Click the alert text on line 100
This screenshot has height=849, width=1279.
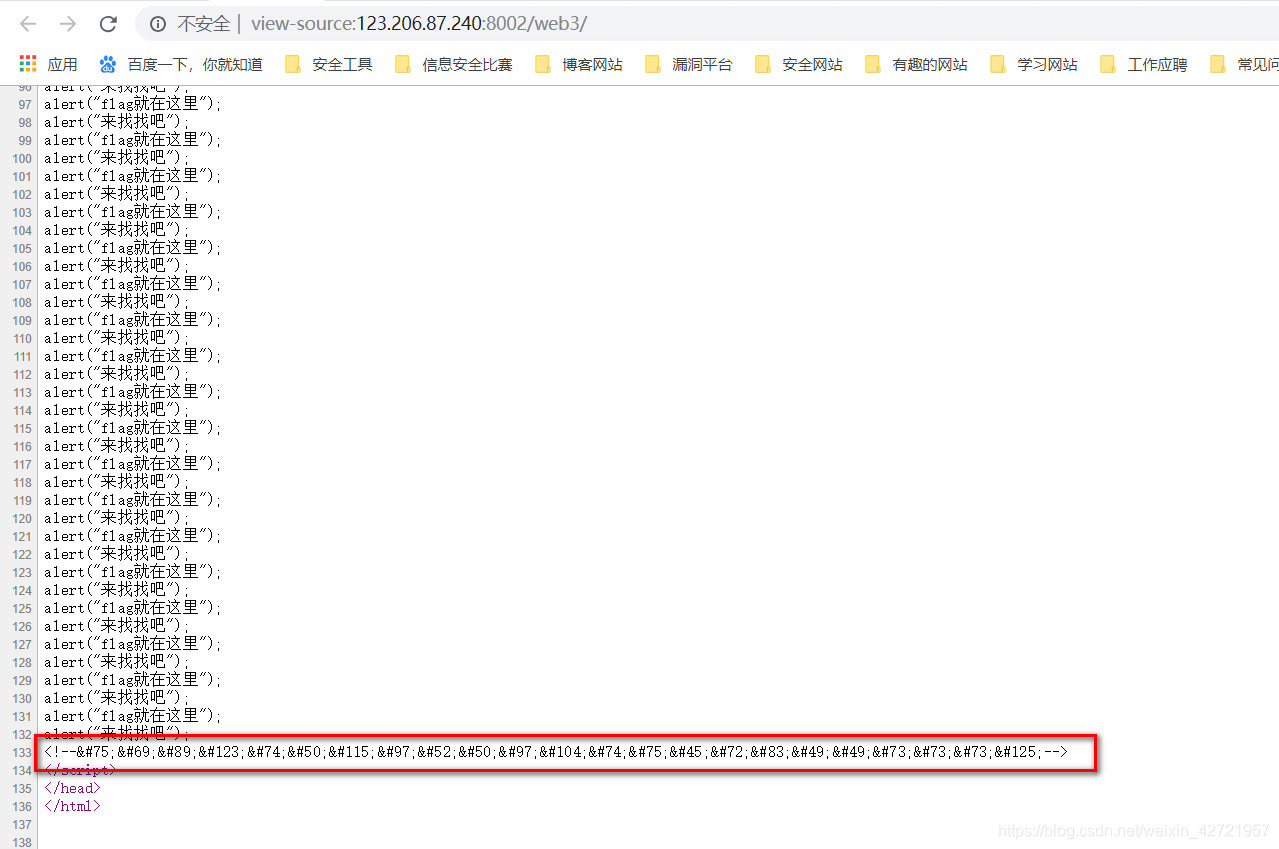point(117,158)
